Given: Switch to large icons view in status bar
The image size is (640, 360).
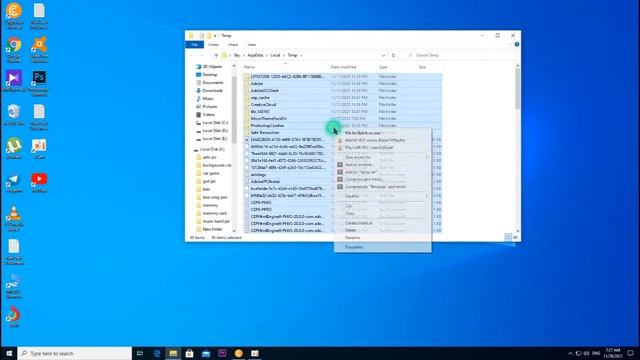Looking at the screenshot, I should pyautogui.click(x=516, y=237).
